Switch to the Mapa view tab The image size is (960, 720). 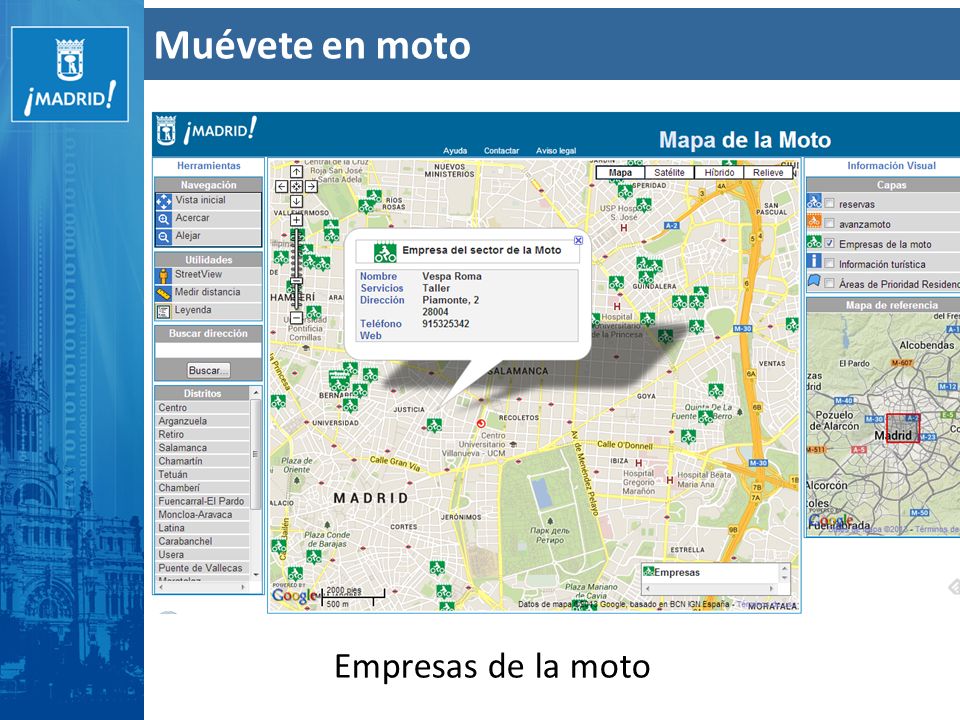[620, 173]
